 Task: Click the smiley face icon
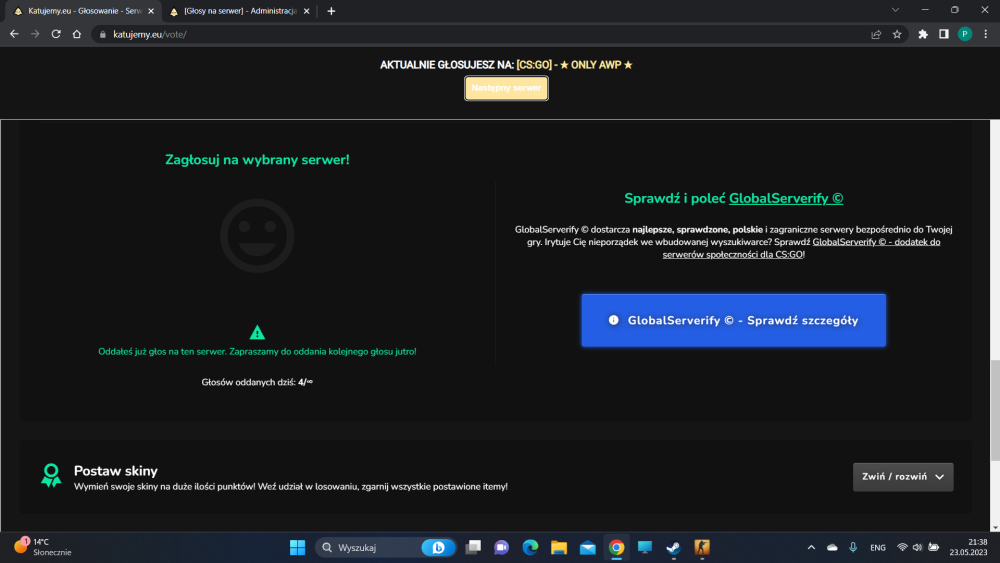point(257,236)
